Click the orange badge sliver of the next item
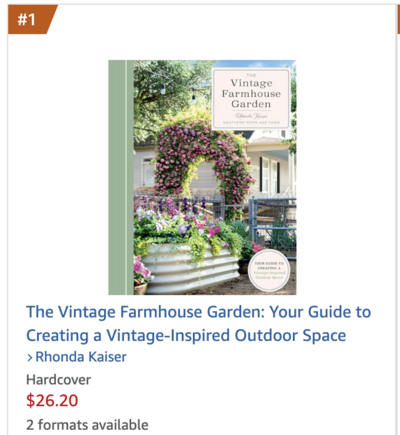The width and height of the screenshot is (400, 435). point(398,19)
